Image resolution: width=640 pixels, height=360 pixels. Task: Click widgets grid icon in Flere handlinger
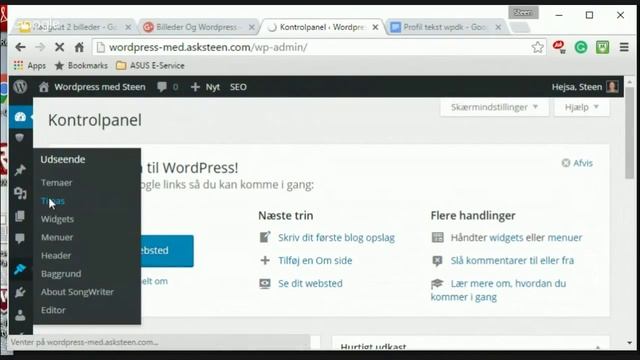point(438,237)
